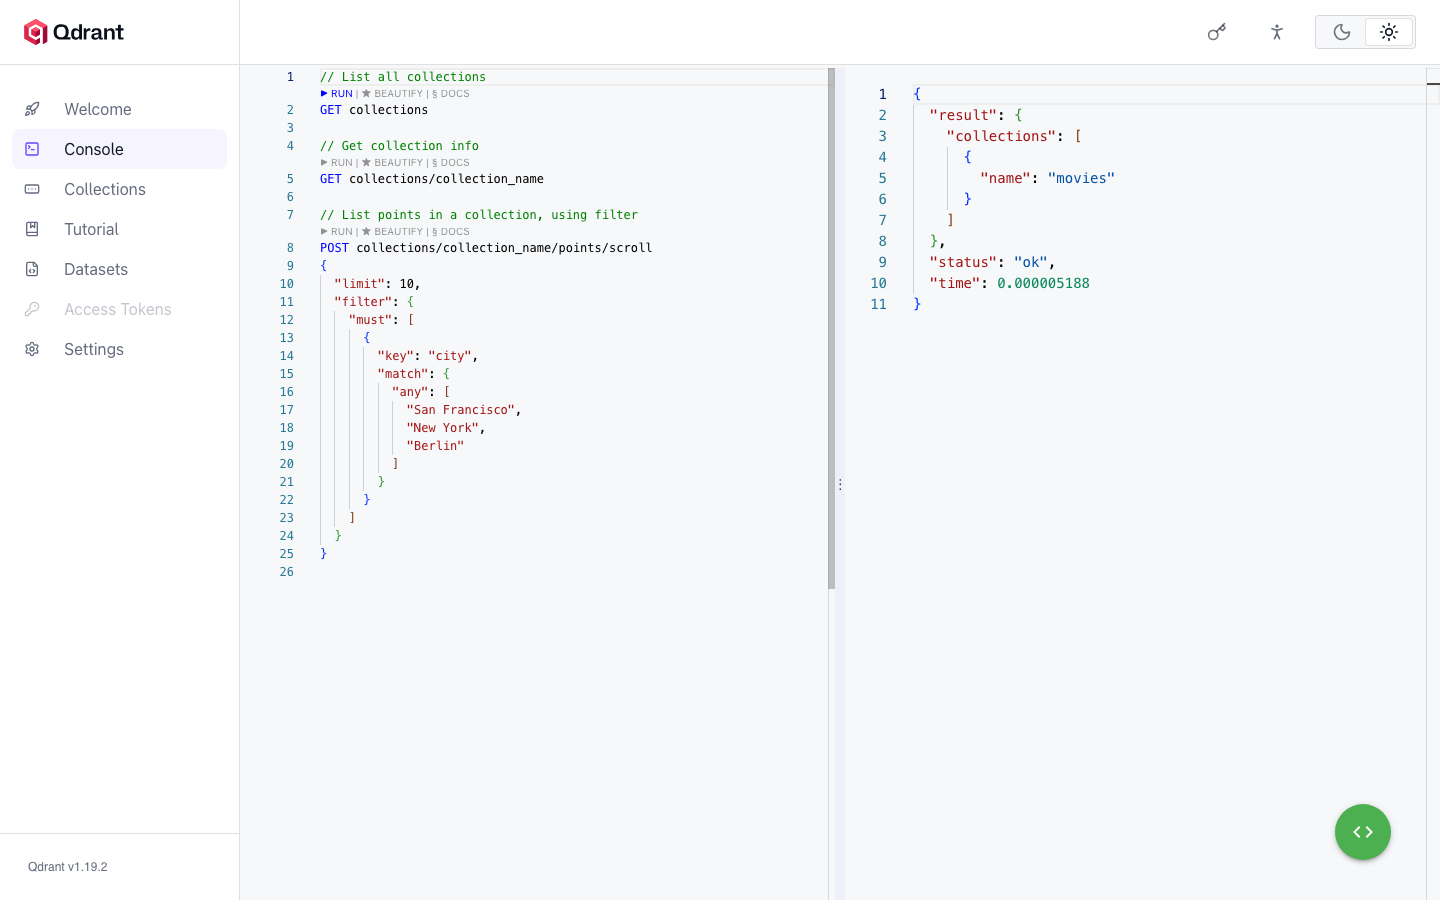
Task: Click the "New York" value in editor
Action: (443, 428)
